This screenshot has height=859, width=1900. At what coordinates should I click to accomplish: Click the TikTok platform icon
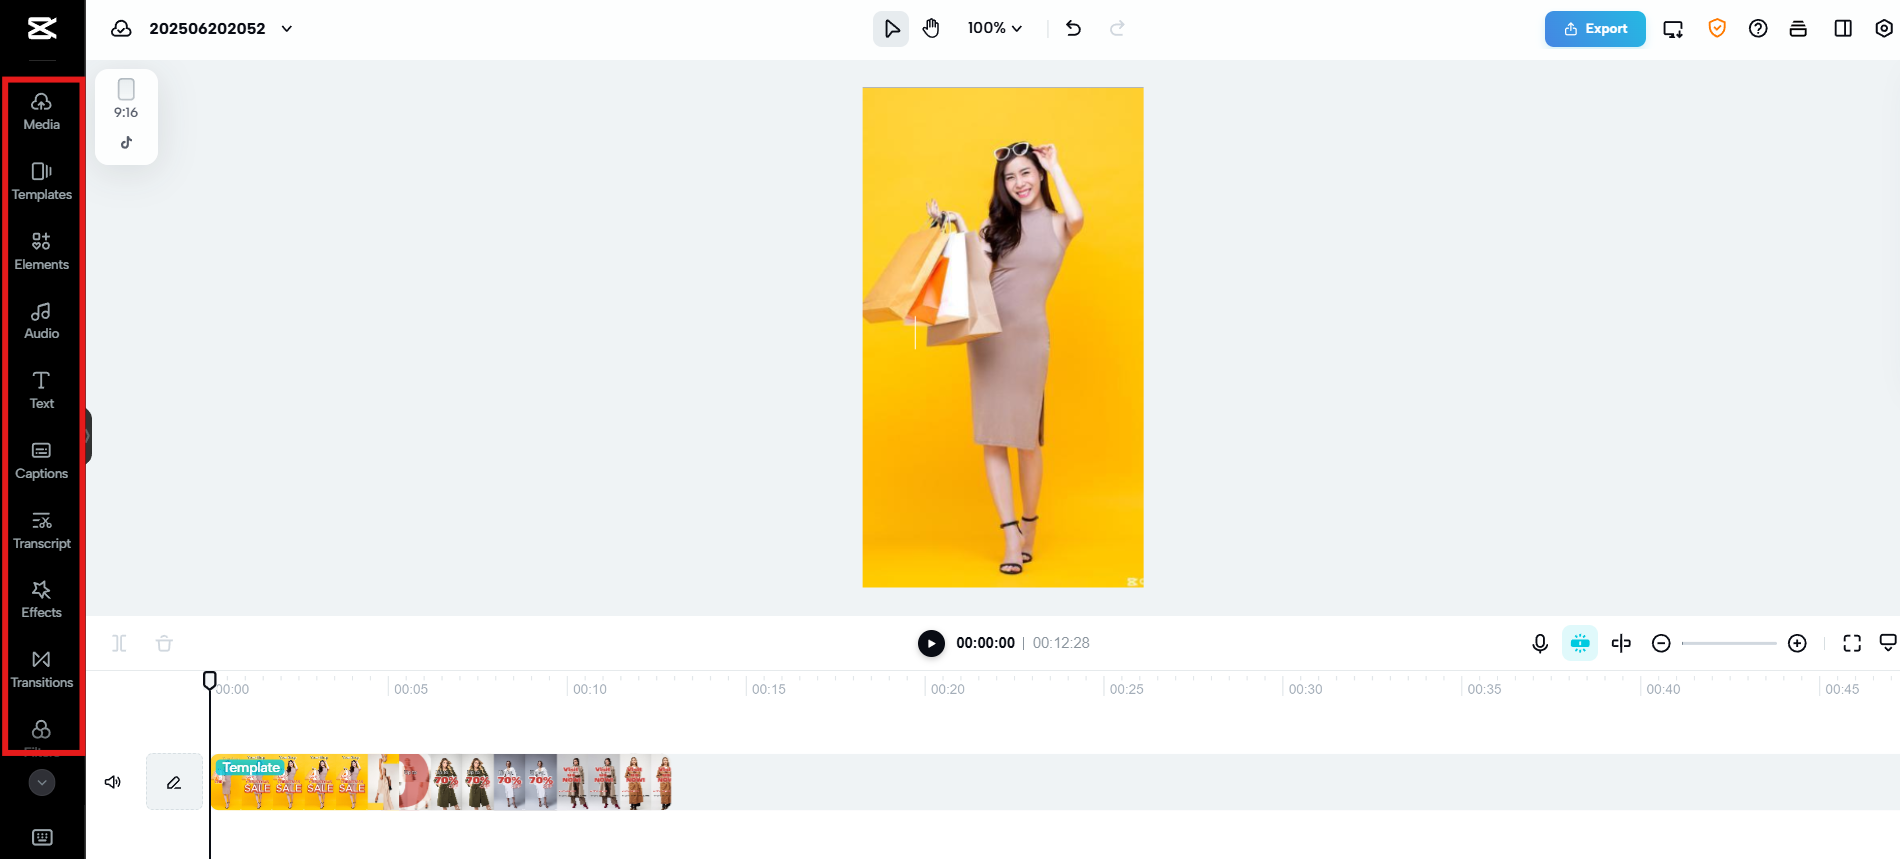tap(126, 142)
